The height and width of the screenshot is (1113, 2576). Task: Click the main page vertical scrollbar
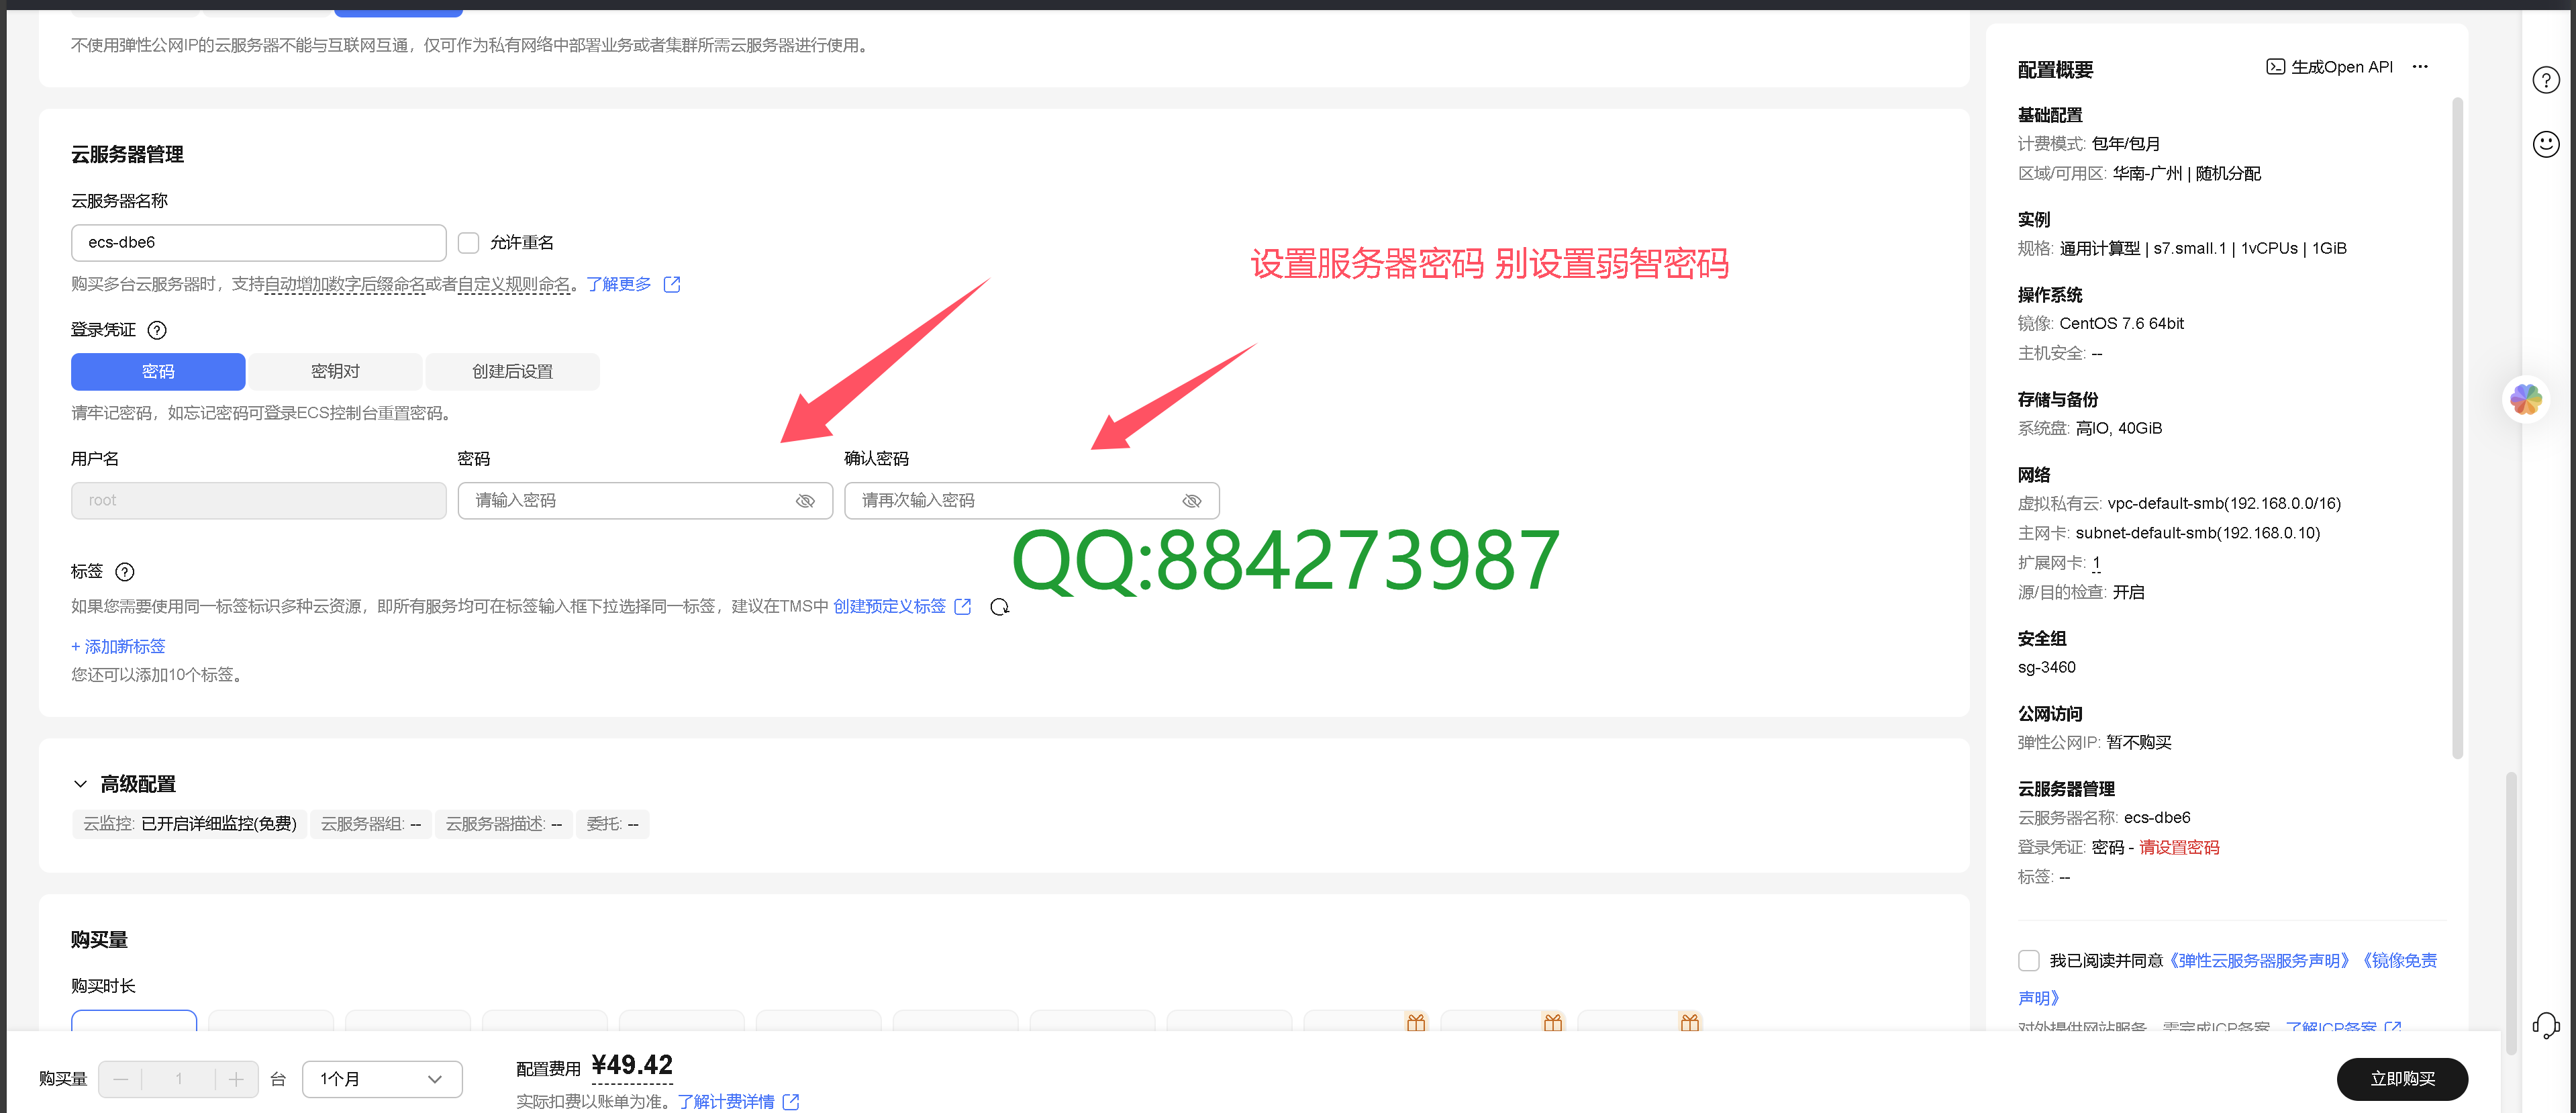pyautogui.click(x=2510, y=912)
